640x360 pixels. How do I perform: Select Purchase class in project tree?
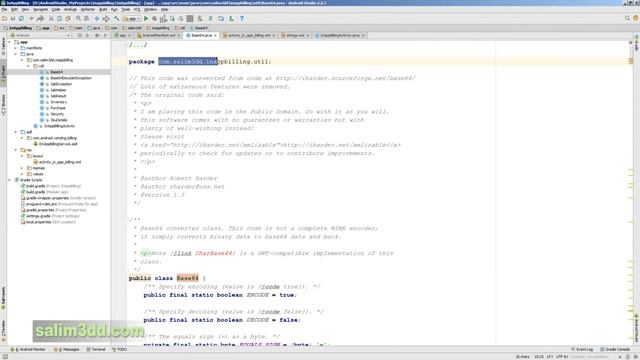coord(58,108)
